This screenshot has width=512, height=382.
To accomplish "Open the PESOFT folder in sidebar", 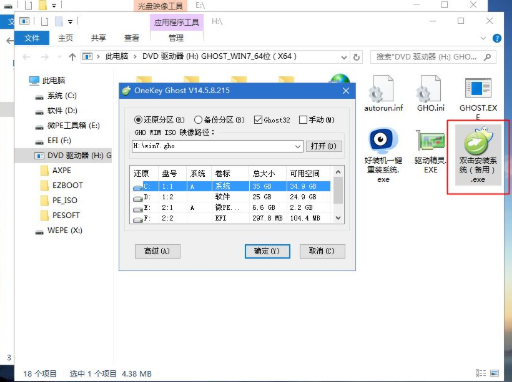I will (60, 215).
